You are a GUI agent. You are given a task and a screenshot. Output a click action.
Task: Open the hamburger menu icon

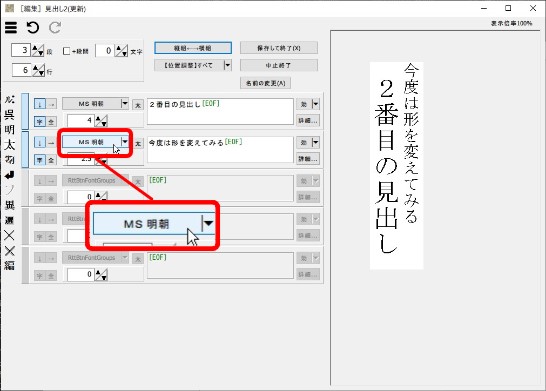tap(11, 28)
